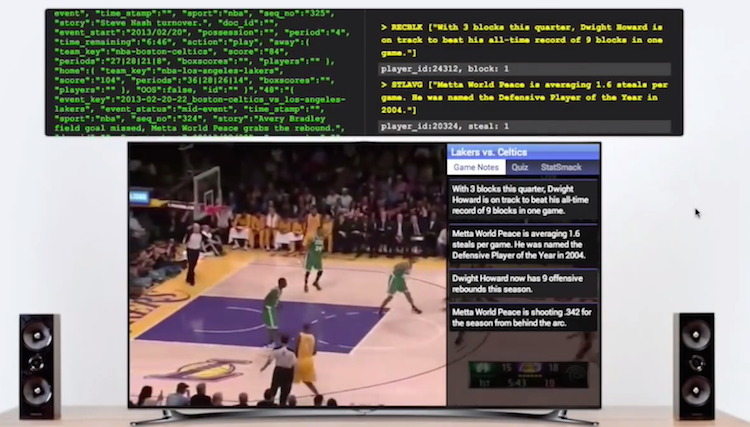The height and width of the screenshot is (427, 750).
Task: Select the Dwight Howard offensive rebounds note
Action: coord(523,284)
